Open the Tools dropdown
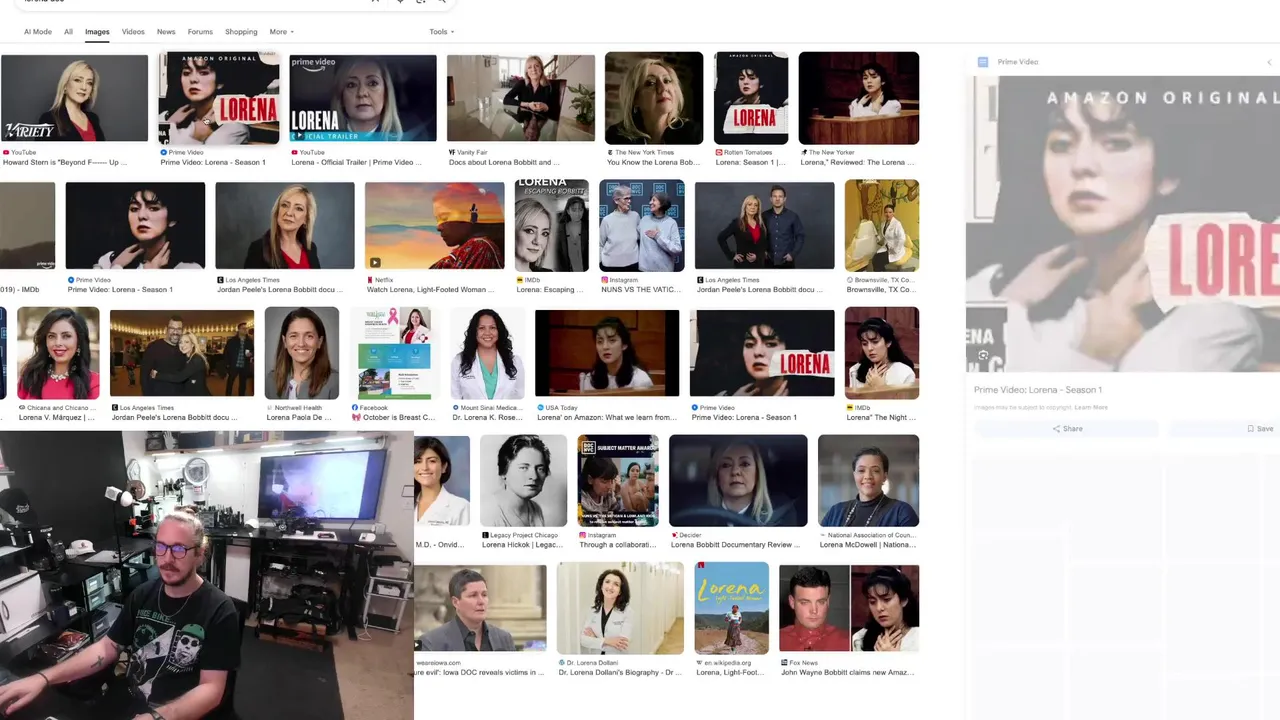Image resolution: width=1280 pixels, height=720 pixels. [441, 32]
